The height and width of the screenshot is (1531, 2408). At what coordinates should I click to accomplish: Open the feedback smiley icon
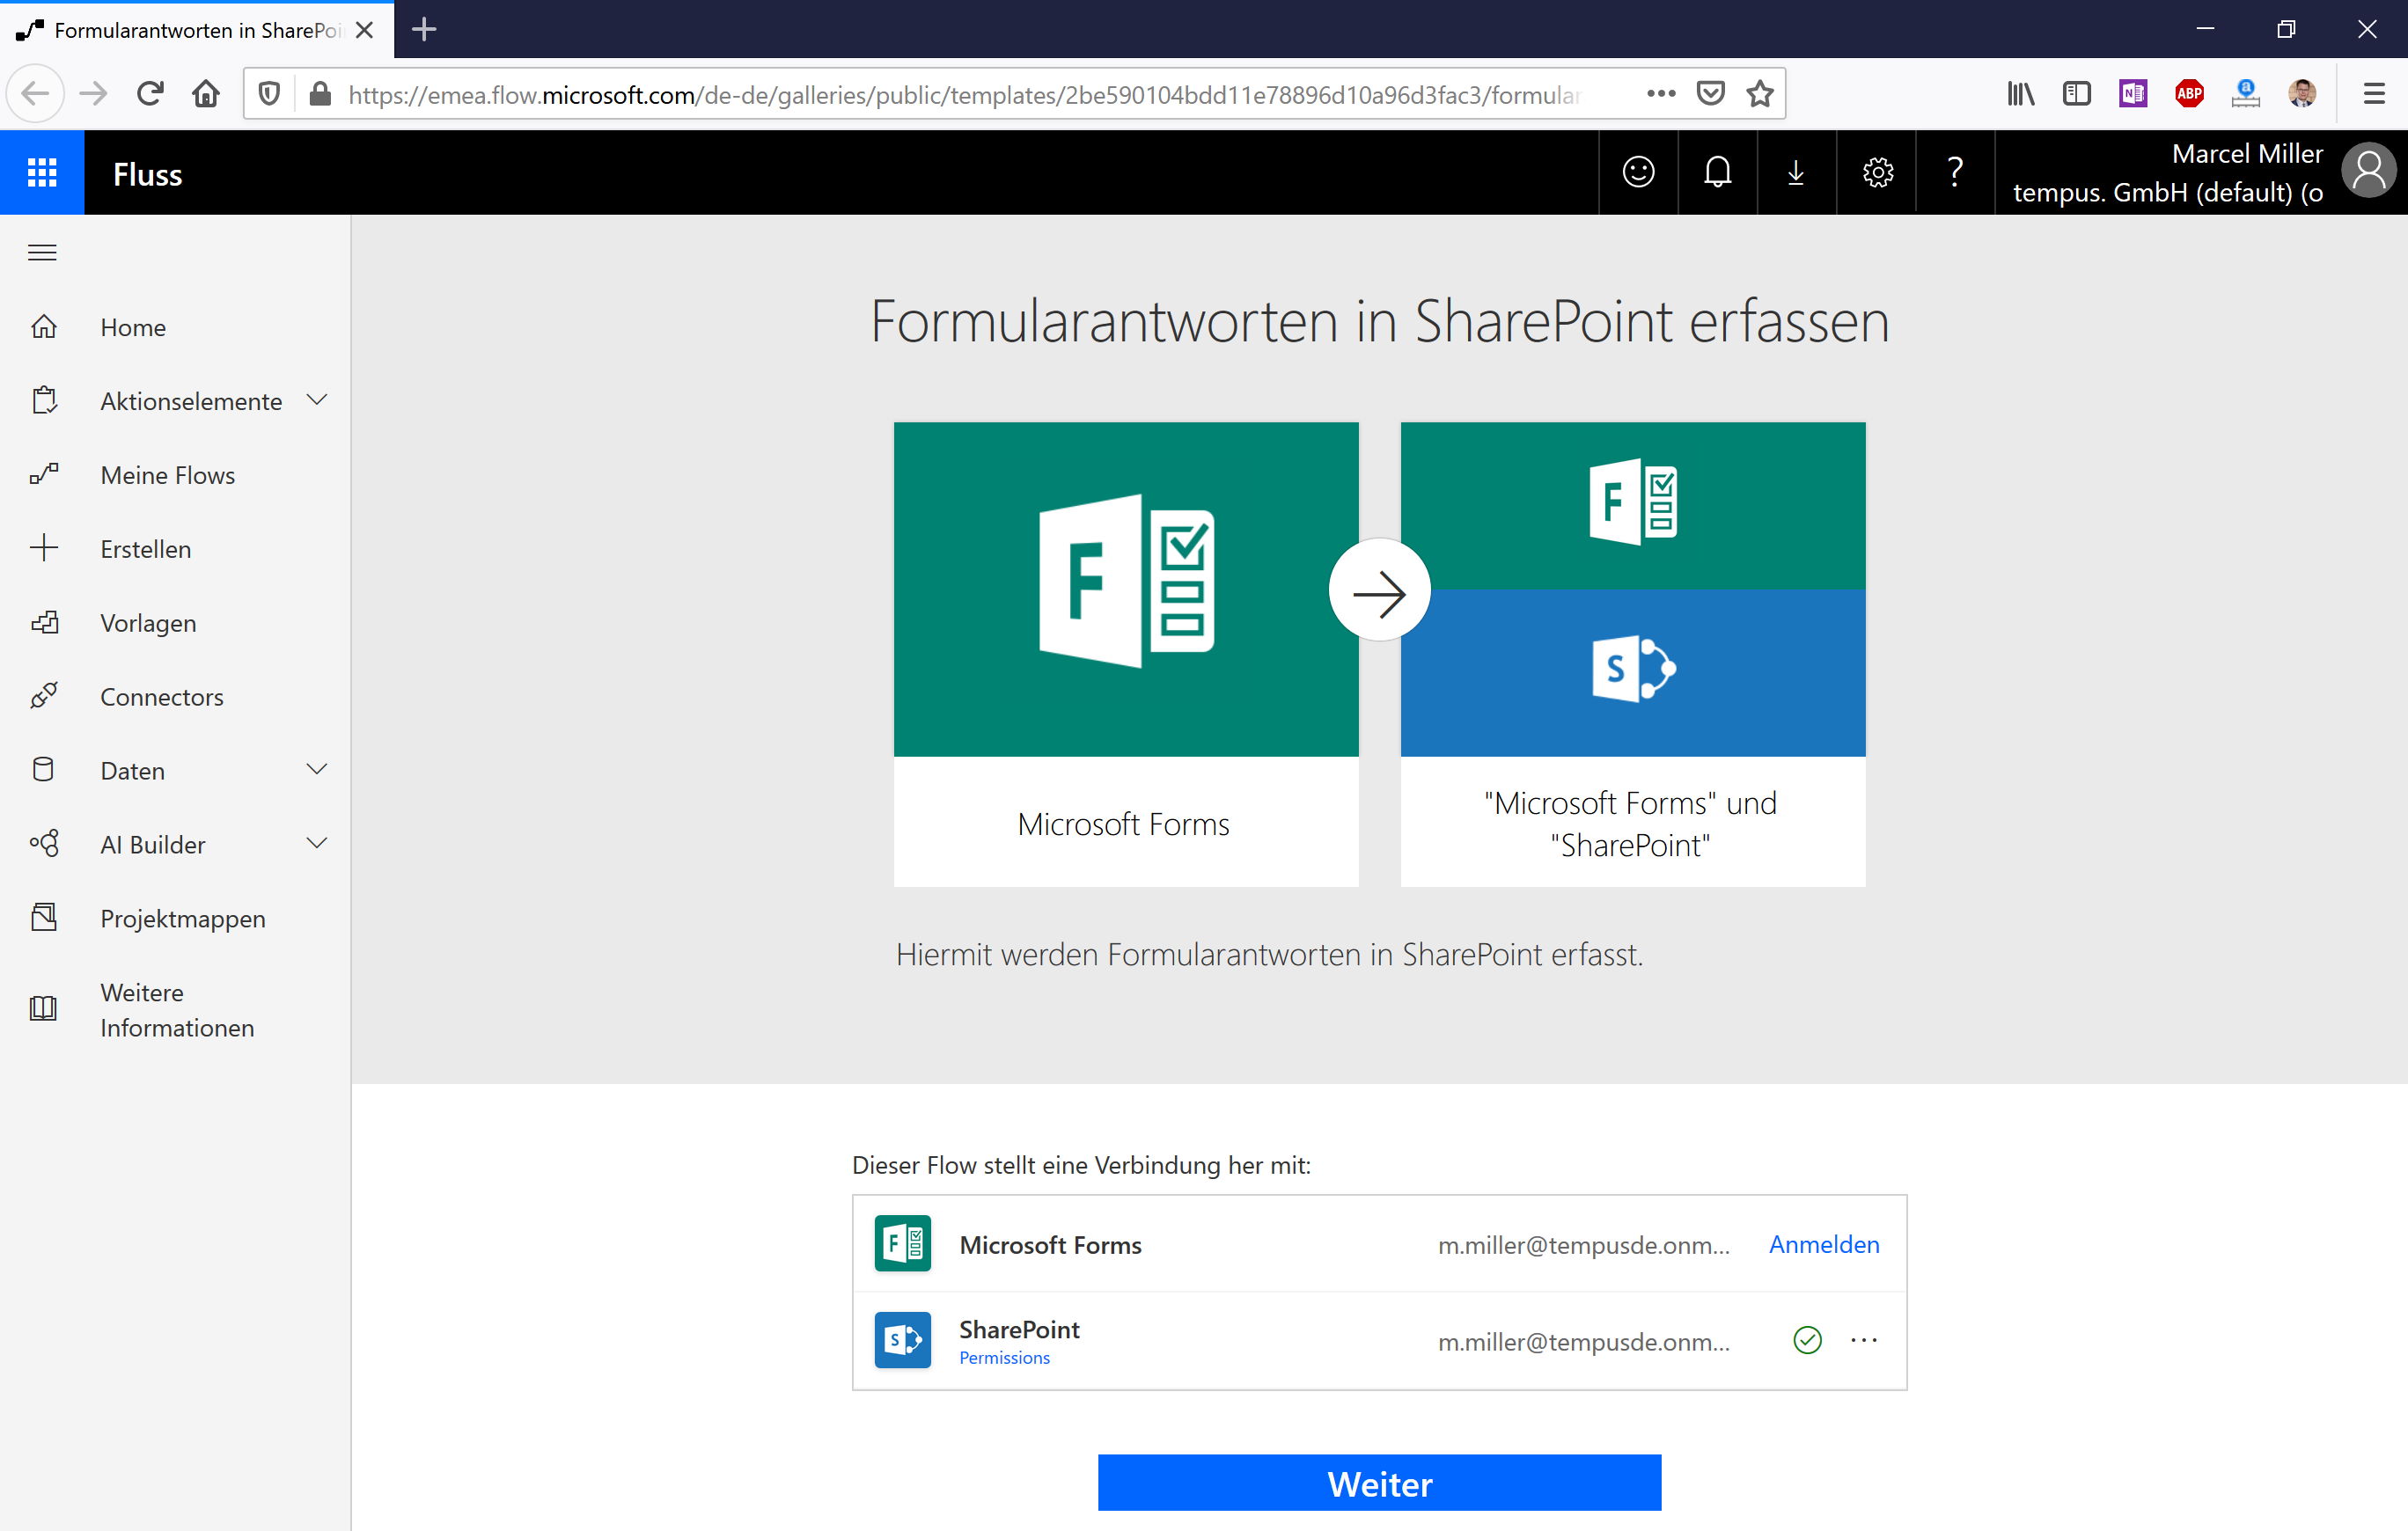pyautogui.click(x=1638, y=172)
